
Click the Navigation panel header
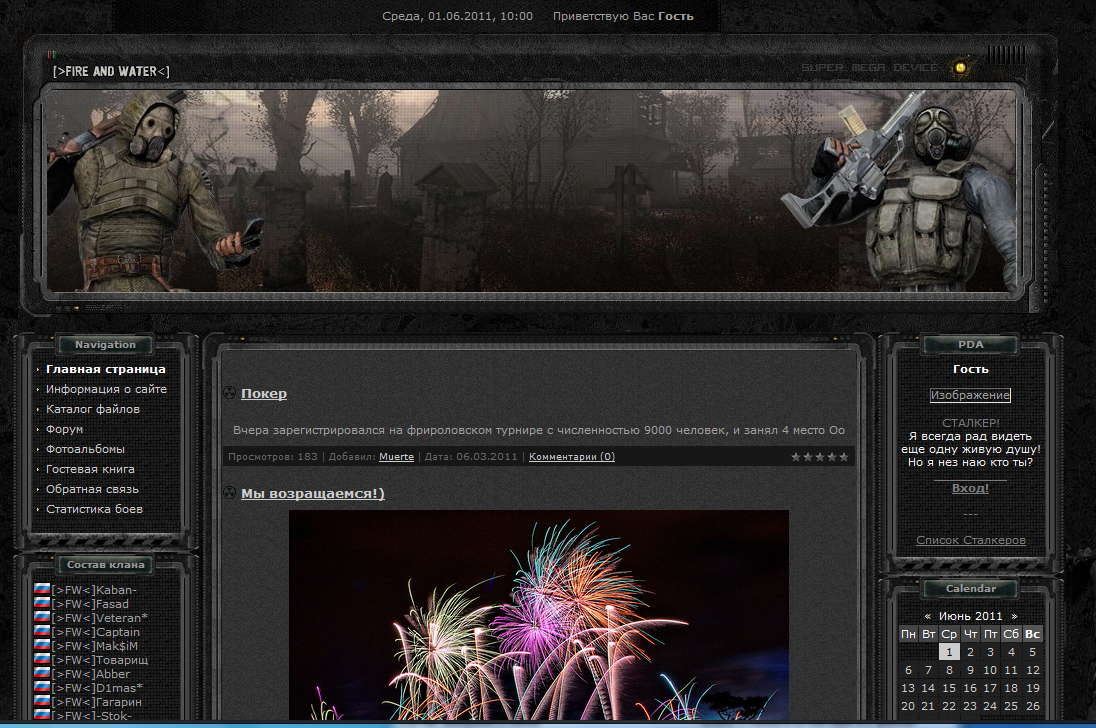(x=106, y=344)
